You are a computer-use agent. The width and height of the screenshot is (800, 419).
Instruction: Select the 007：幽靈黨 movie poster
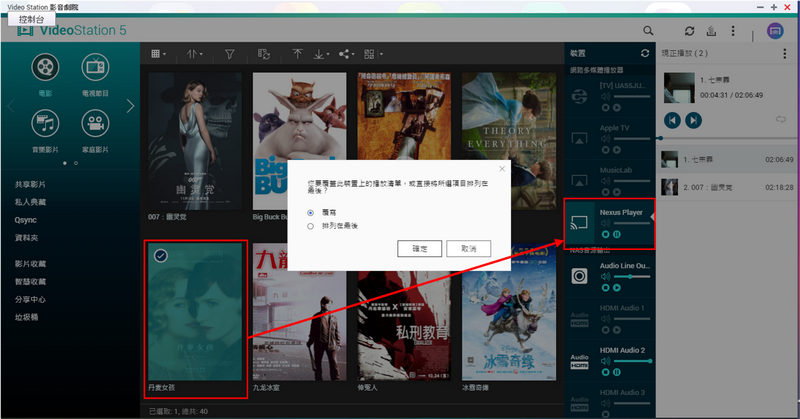[x=195, y=141]
